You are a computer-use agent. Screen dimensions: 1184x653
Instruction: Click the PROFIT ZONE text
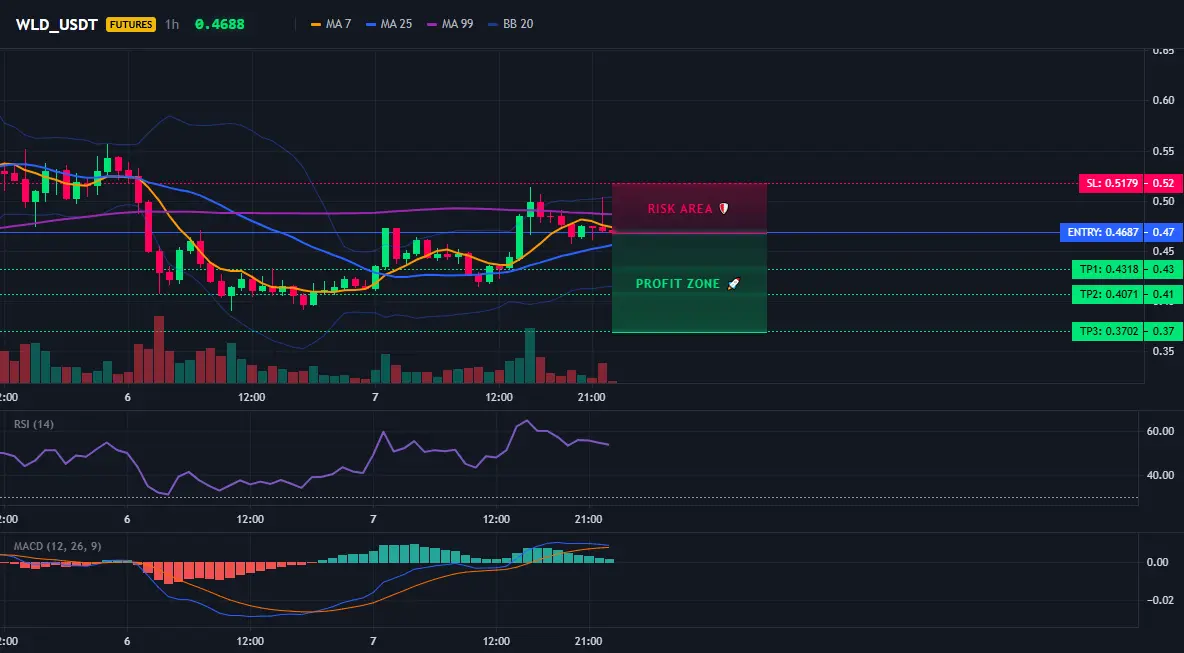pos(678,284)
